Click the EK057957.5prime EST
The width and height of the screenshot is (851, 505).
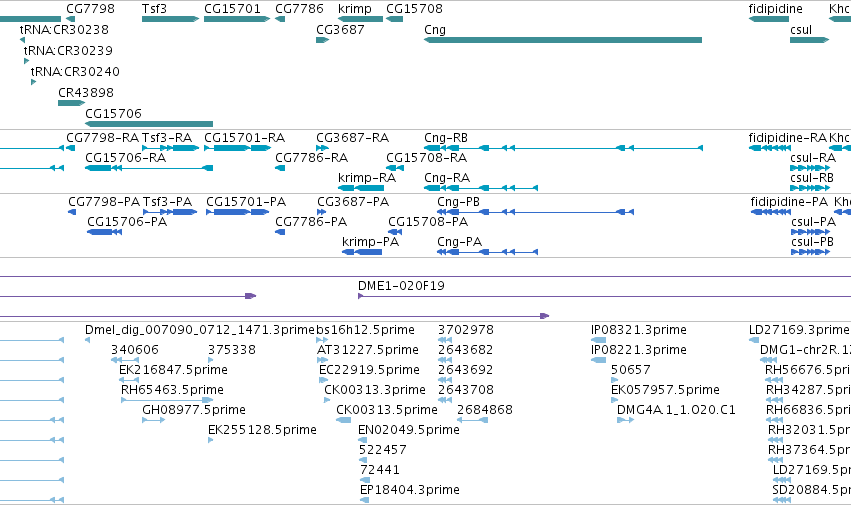click(614, 400)
